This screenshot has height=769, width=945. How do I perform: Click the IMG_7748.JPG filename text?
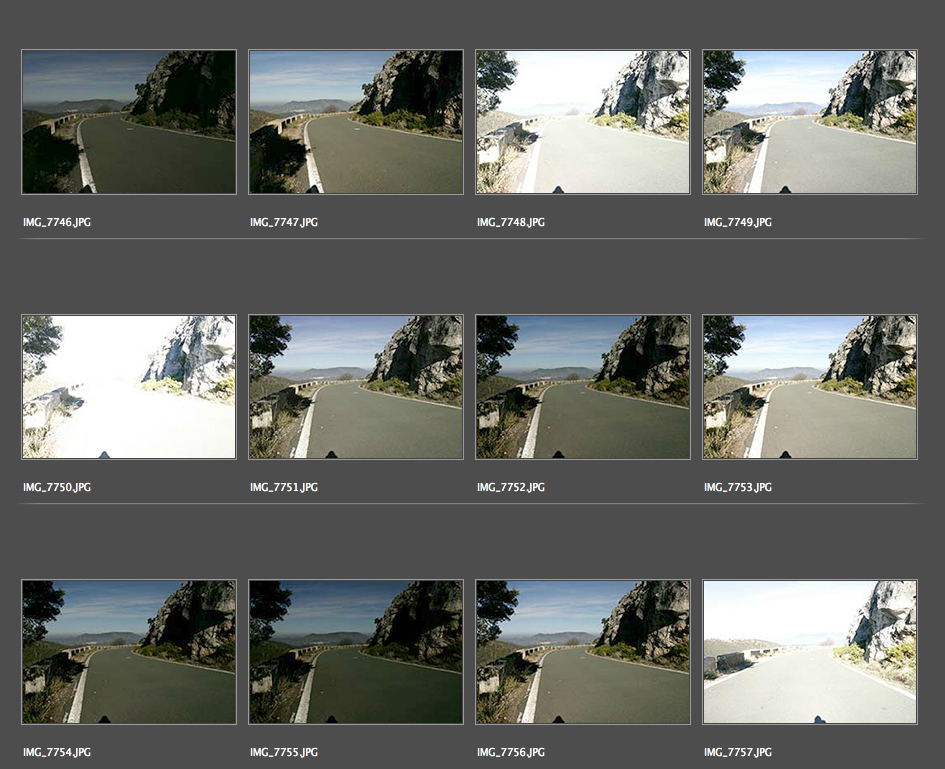pyautogui.click(x=511, y=222)
